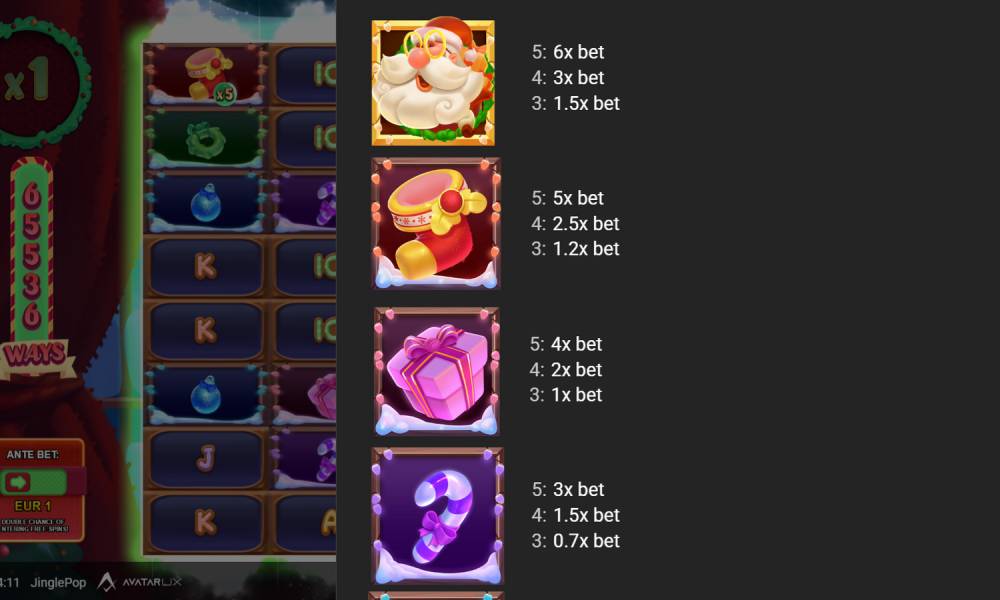Click the JinglePop game title label
This screenshot has width=1000, height=600.
[58, 583]
